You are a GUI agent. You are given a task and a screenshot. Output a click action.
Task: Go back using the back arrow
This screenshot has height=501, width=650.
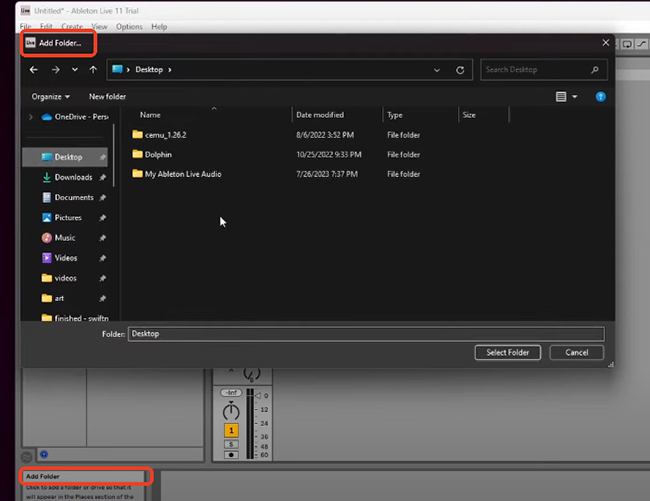34,70
